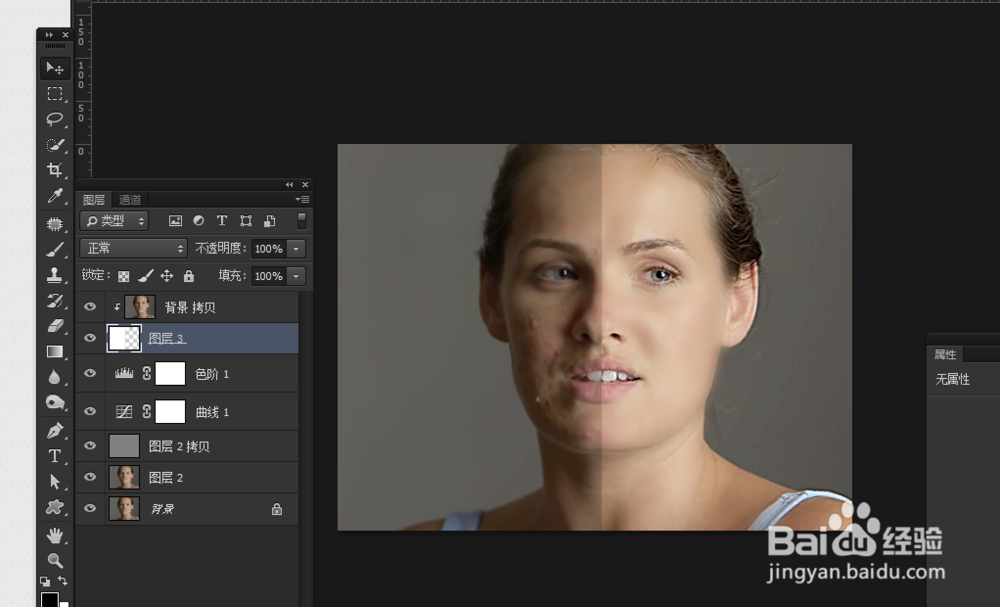The width and height of the screenshot is (1000, 607).
Task: Select the Crop tool
Action: coord(54,170)
